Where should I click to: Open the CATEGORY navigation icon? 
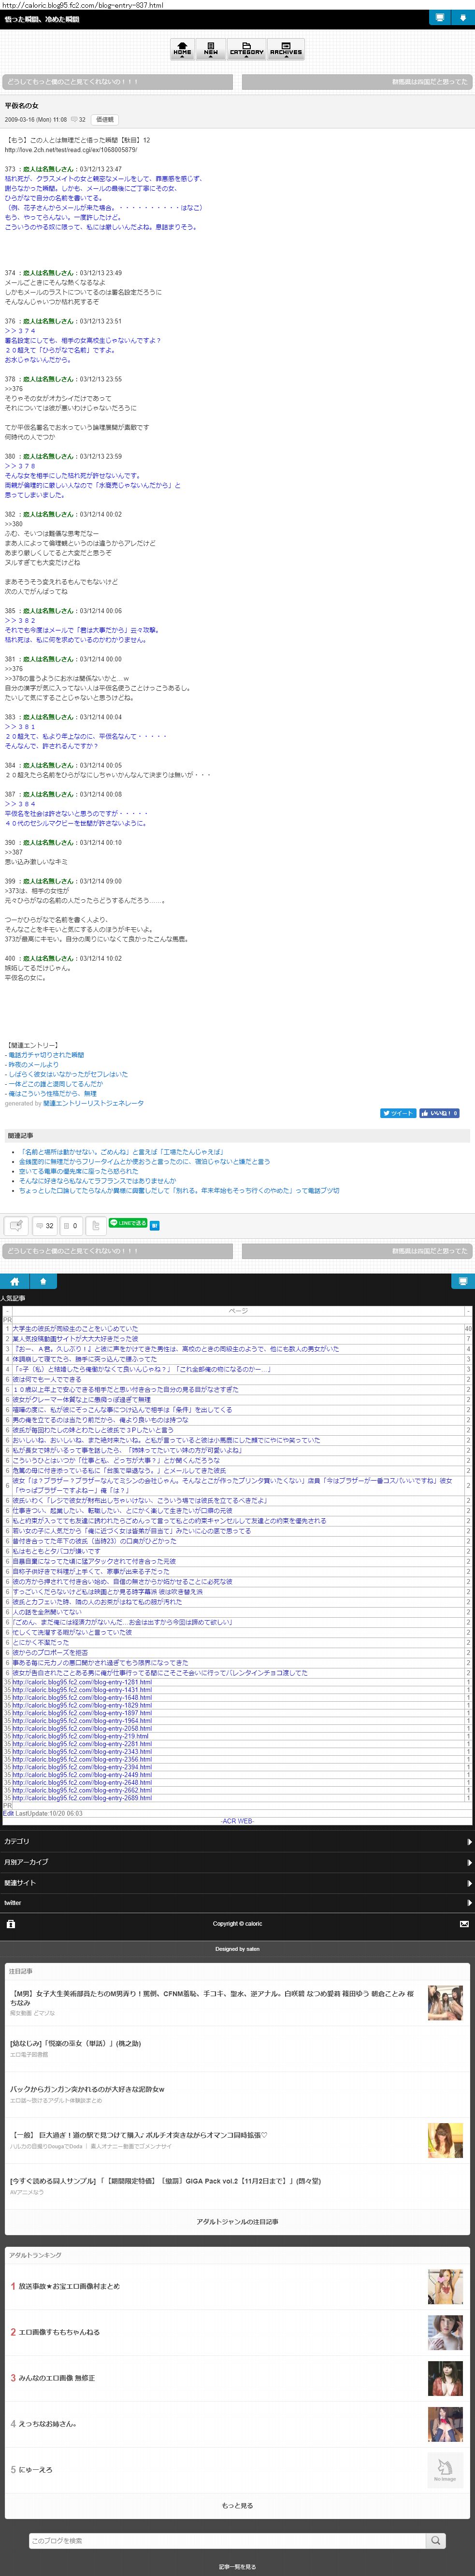(x=246, y=49)
